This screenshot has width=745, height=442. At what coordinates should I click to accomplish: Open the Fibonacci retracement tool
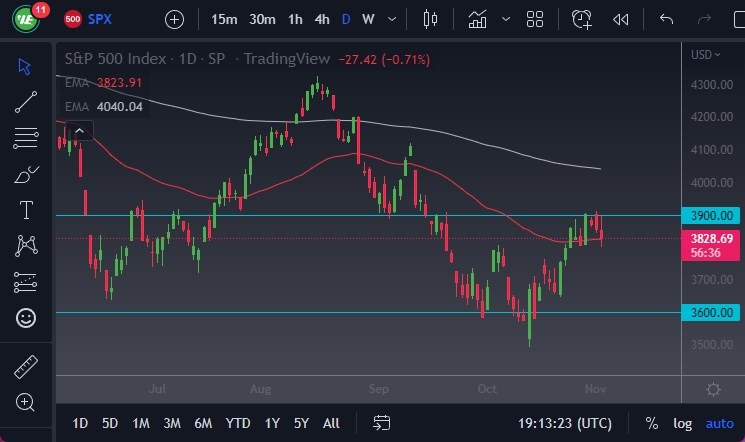26,137
